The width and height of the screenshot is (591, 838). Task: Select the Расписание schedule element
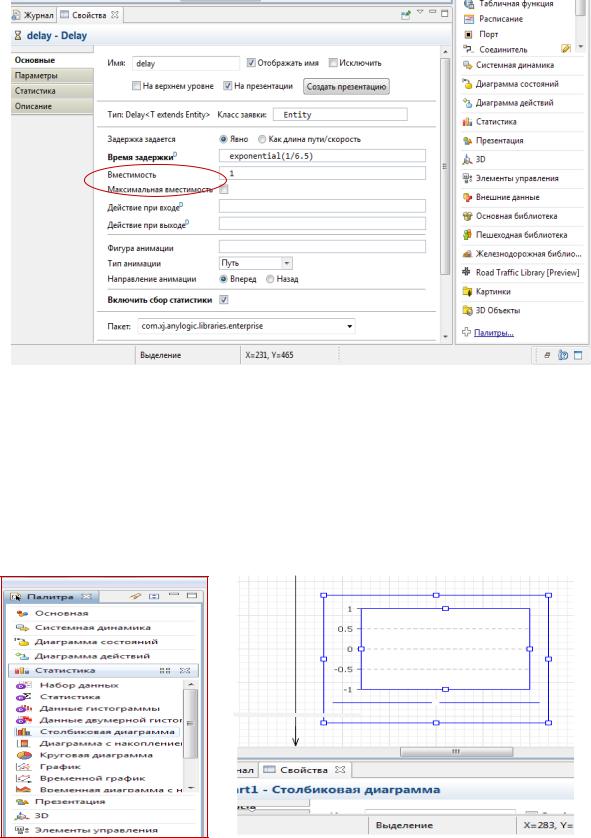pyautogui.click(x=500, y=19)
